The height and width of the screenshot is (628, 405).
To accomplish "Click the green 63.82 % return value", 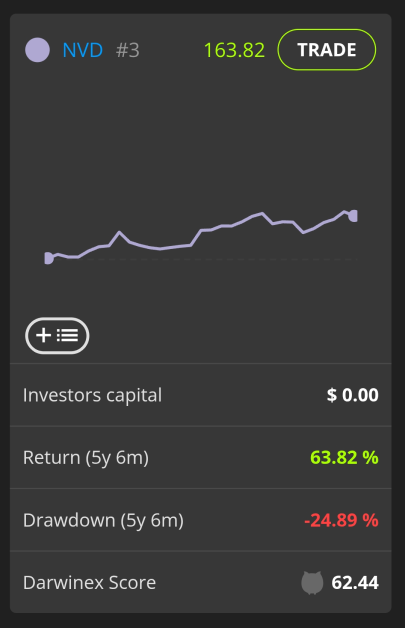I will (344, 457).
